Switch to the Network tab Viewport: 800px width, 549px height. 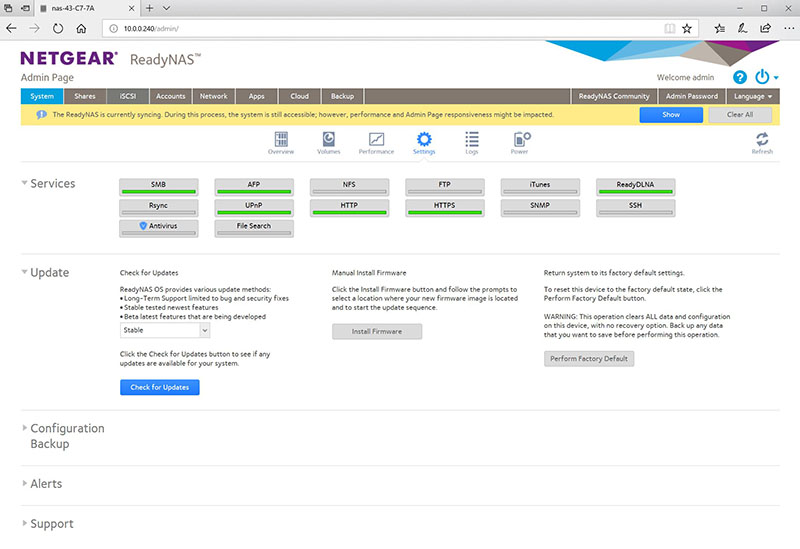(x=213, y=97)
